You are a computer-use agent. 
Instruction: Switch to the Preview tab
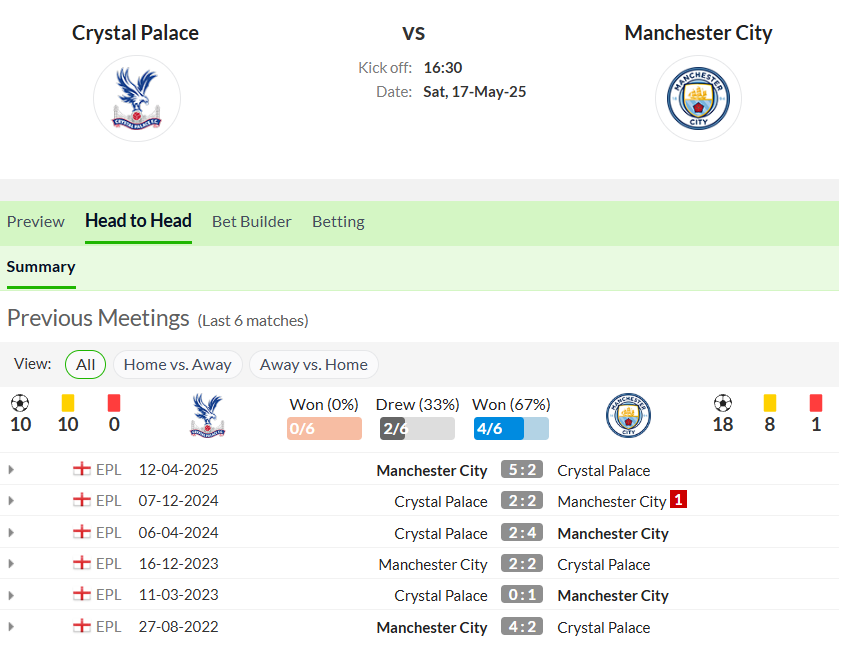[x=35, y=222]
